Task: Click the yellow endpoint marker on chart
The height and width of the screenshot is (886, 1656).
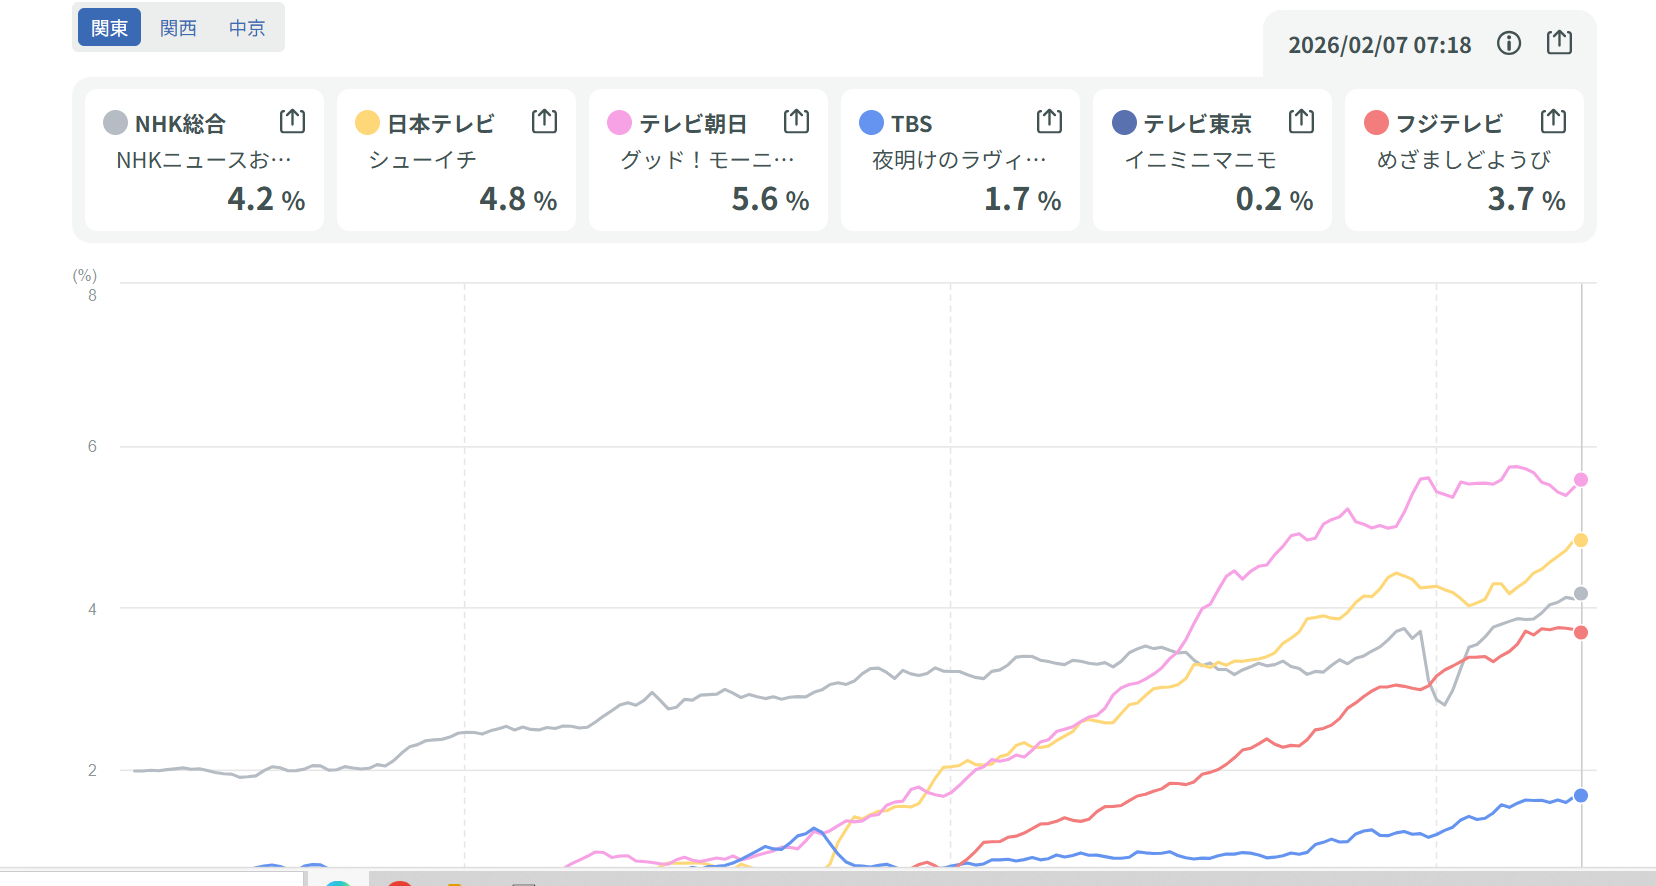Action: [x=1581, y=540]
